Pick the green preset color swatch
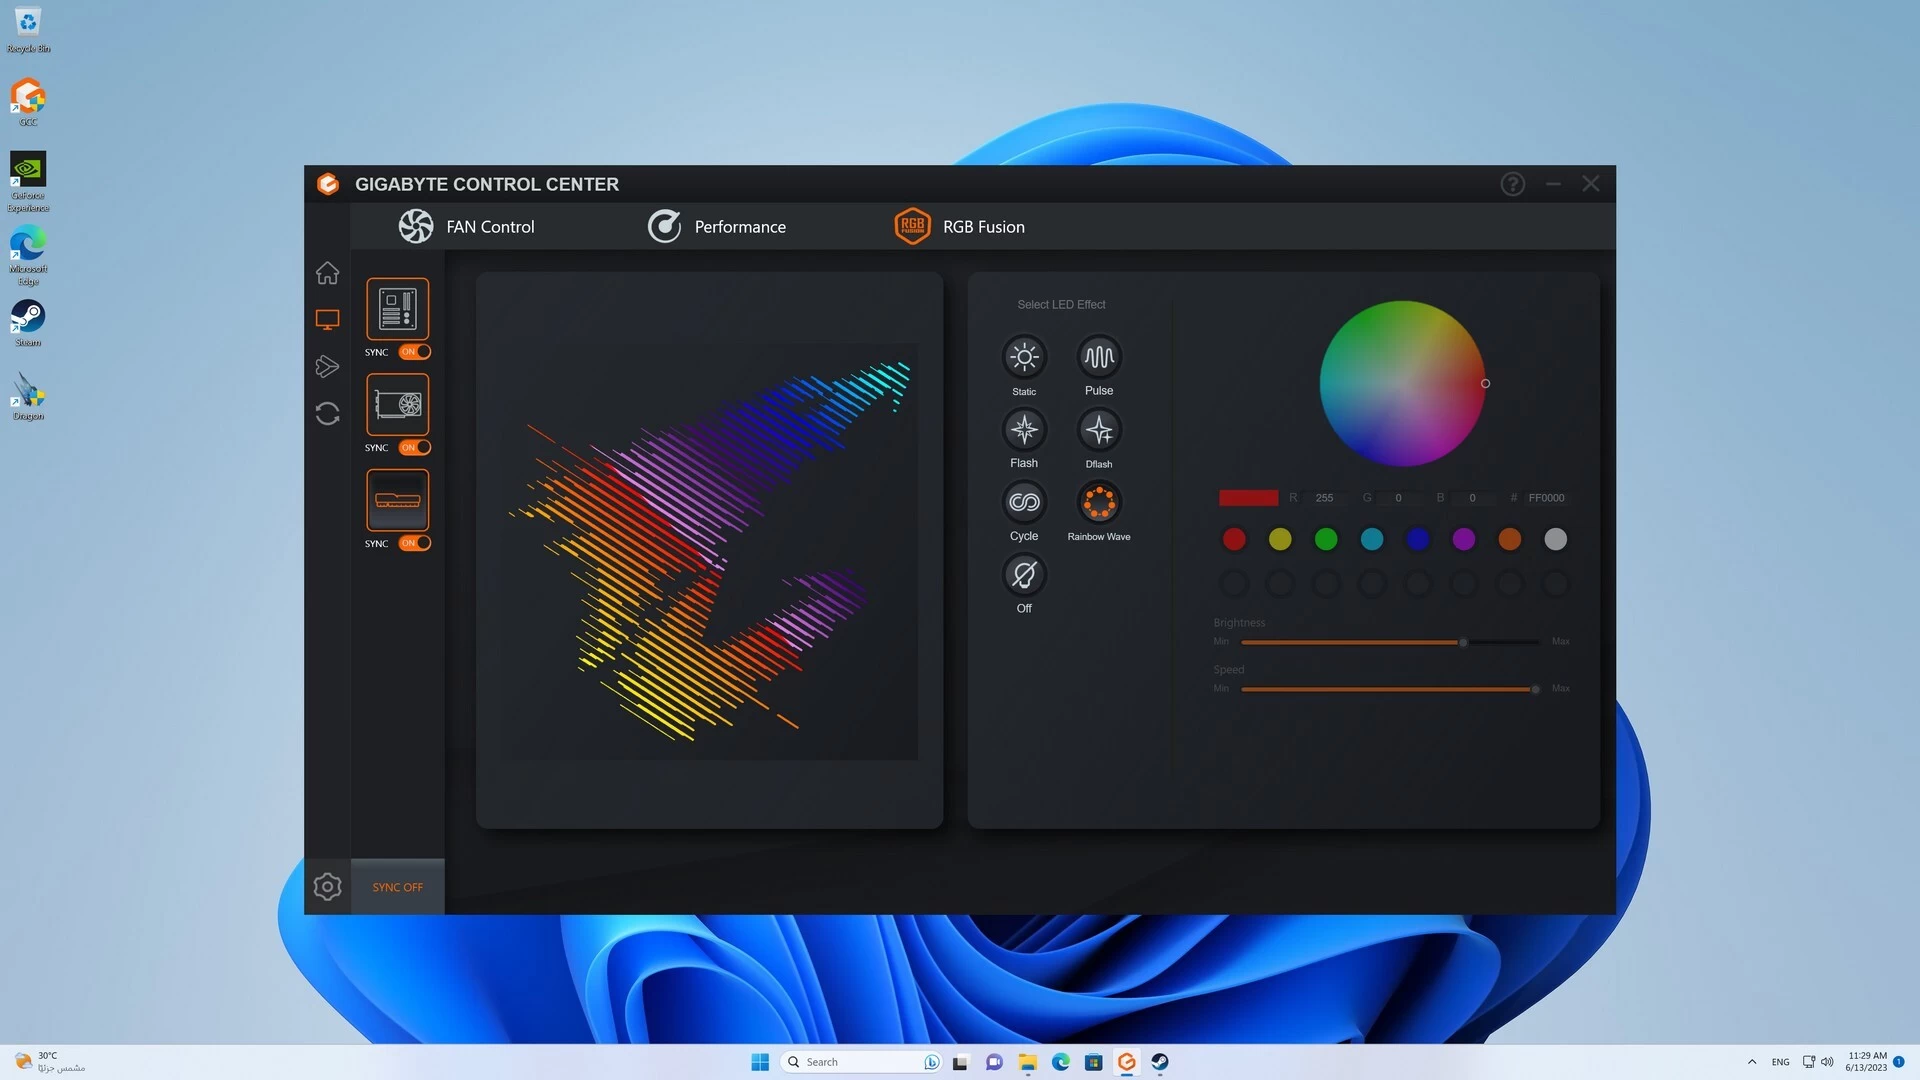This screenshot has height=1080, width=1920. [x=1325, y=540]
